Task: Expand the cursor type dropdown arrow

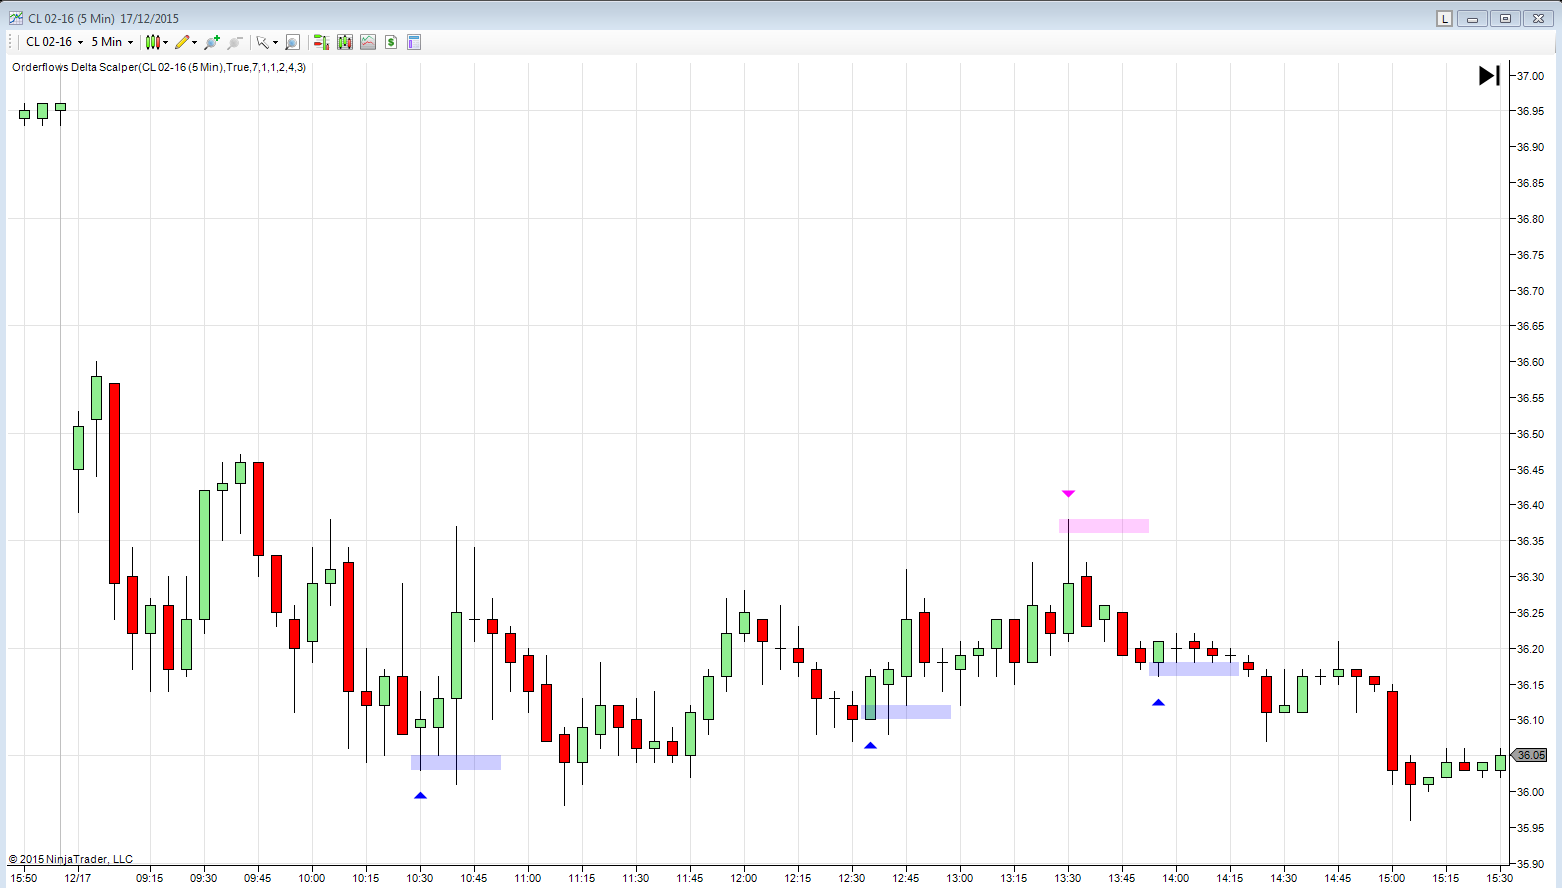Action: (x=275, y=42)
